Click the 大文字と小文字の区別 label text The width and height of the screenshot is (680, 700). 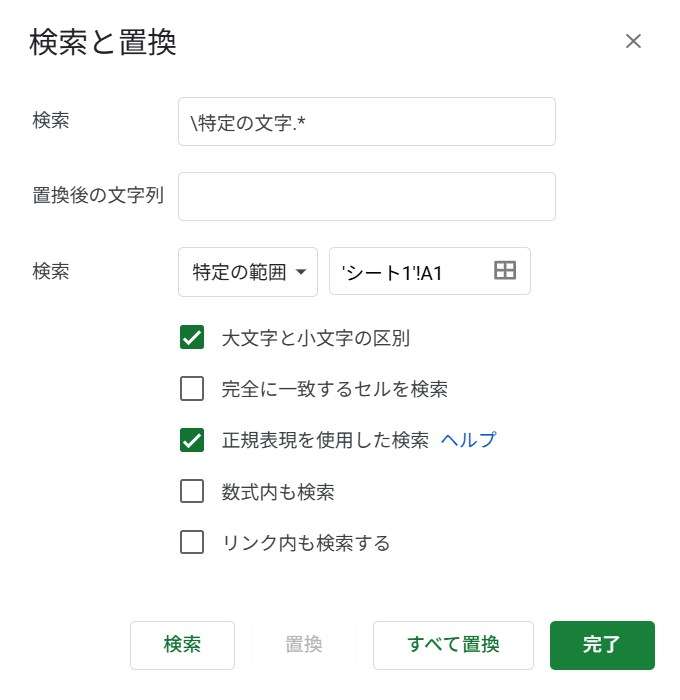click(316, 338)
